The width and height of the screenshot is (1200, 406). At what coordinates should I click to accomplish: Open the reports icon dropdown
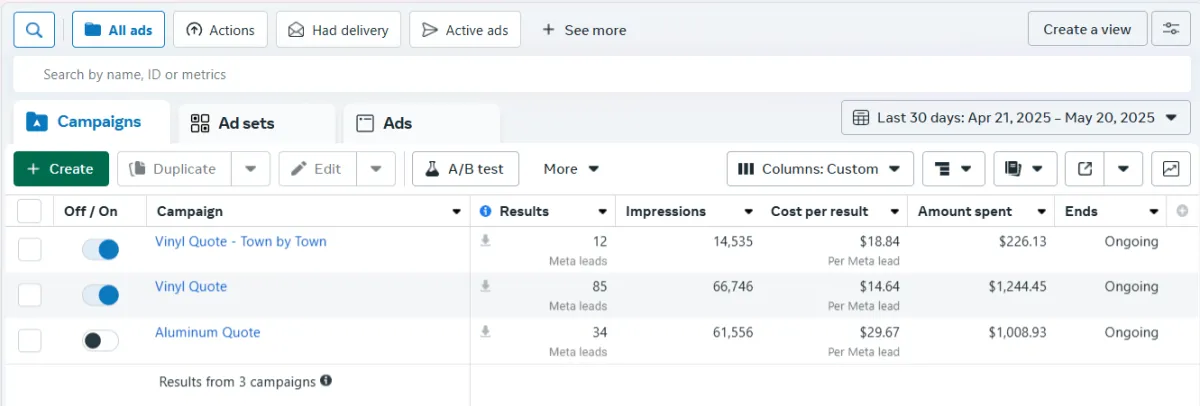[1025, 169]
